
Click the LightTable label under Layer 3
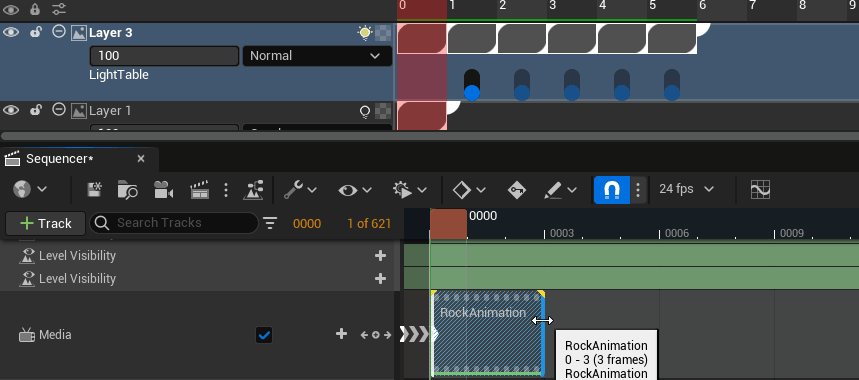point(119,74)
